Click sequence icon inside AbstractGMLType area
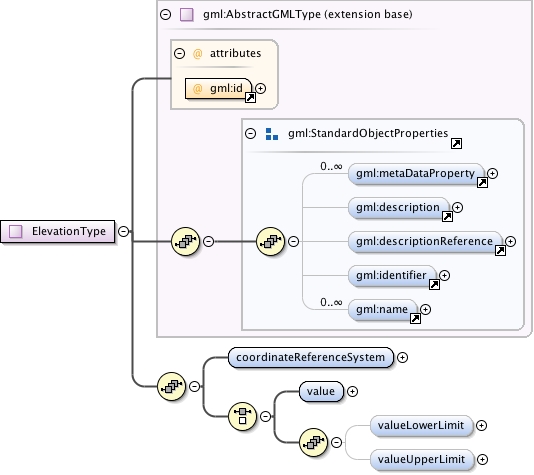 pyautogui.click(x=185, y=241)
